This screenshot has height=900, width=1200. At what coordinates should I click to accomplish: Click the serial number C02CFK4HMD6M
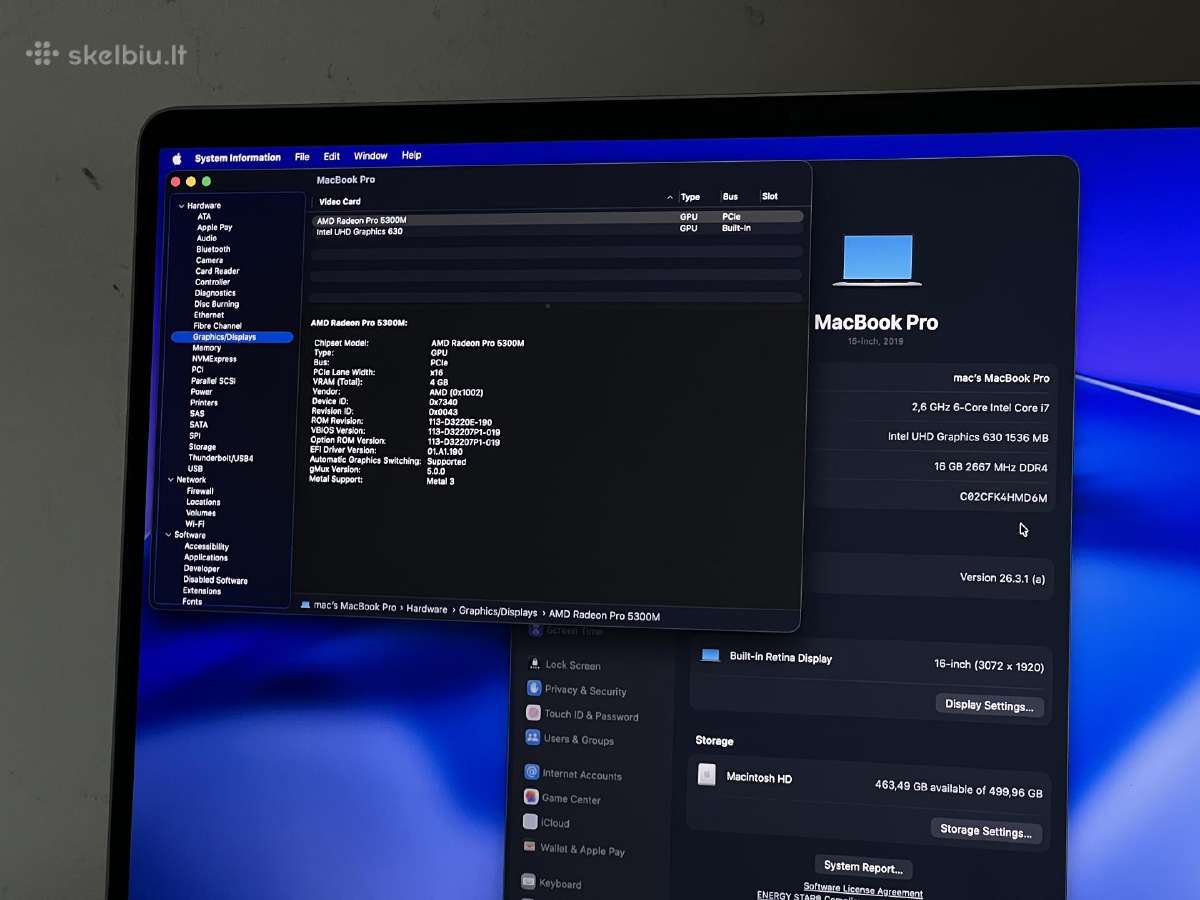(x=1003, y=497)
